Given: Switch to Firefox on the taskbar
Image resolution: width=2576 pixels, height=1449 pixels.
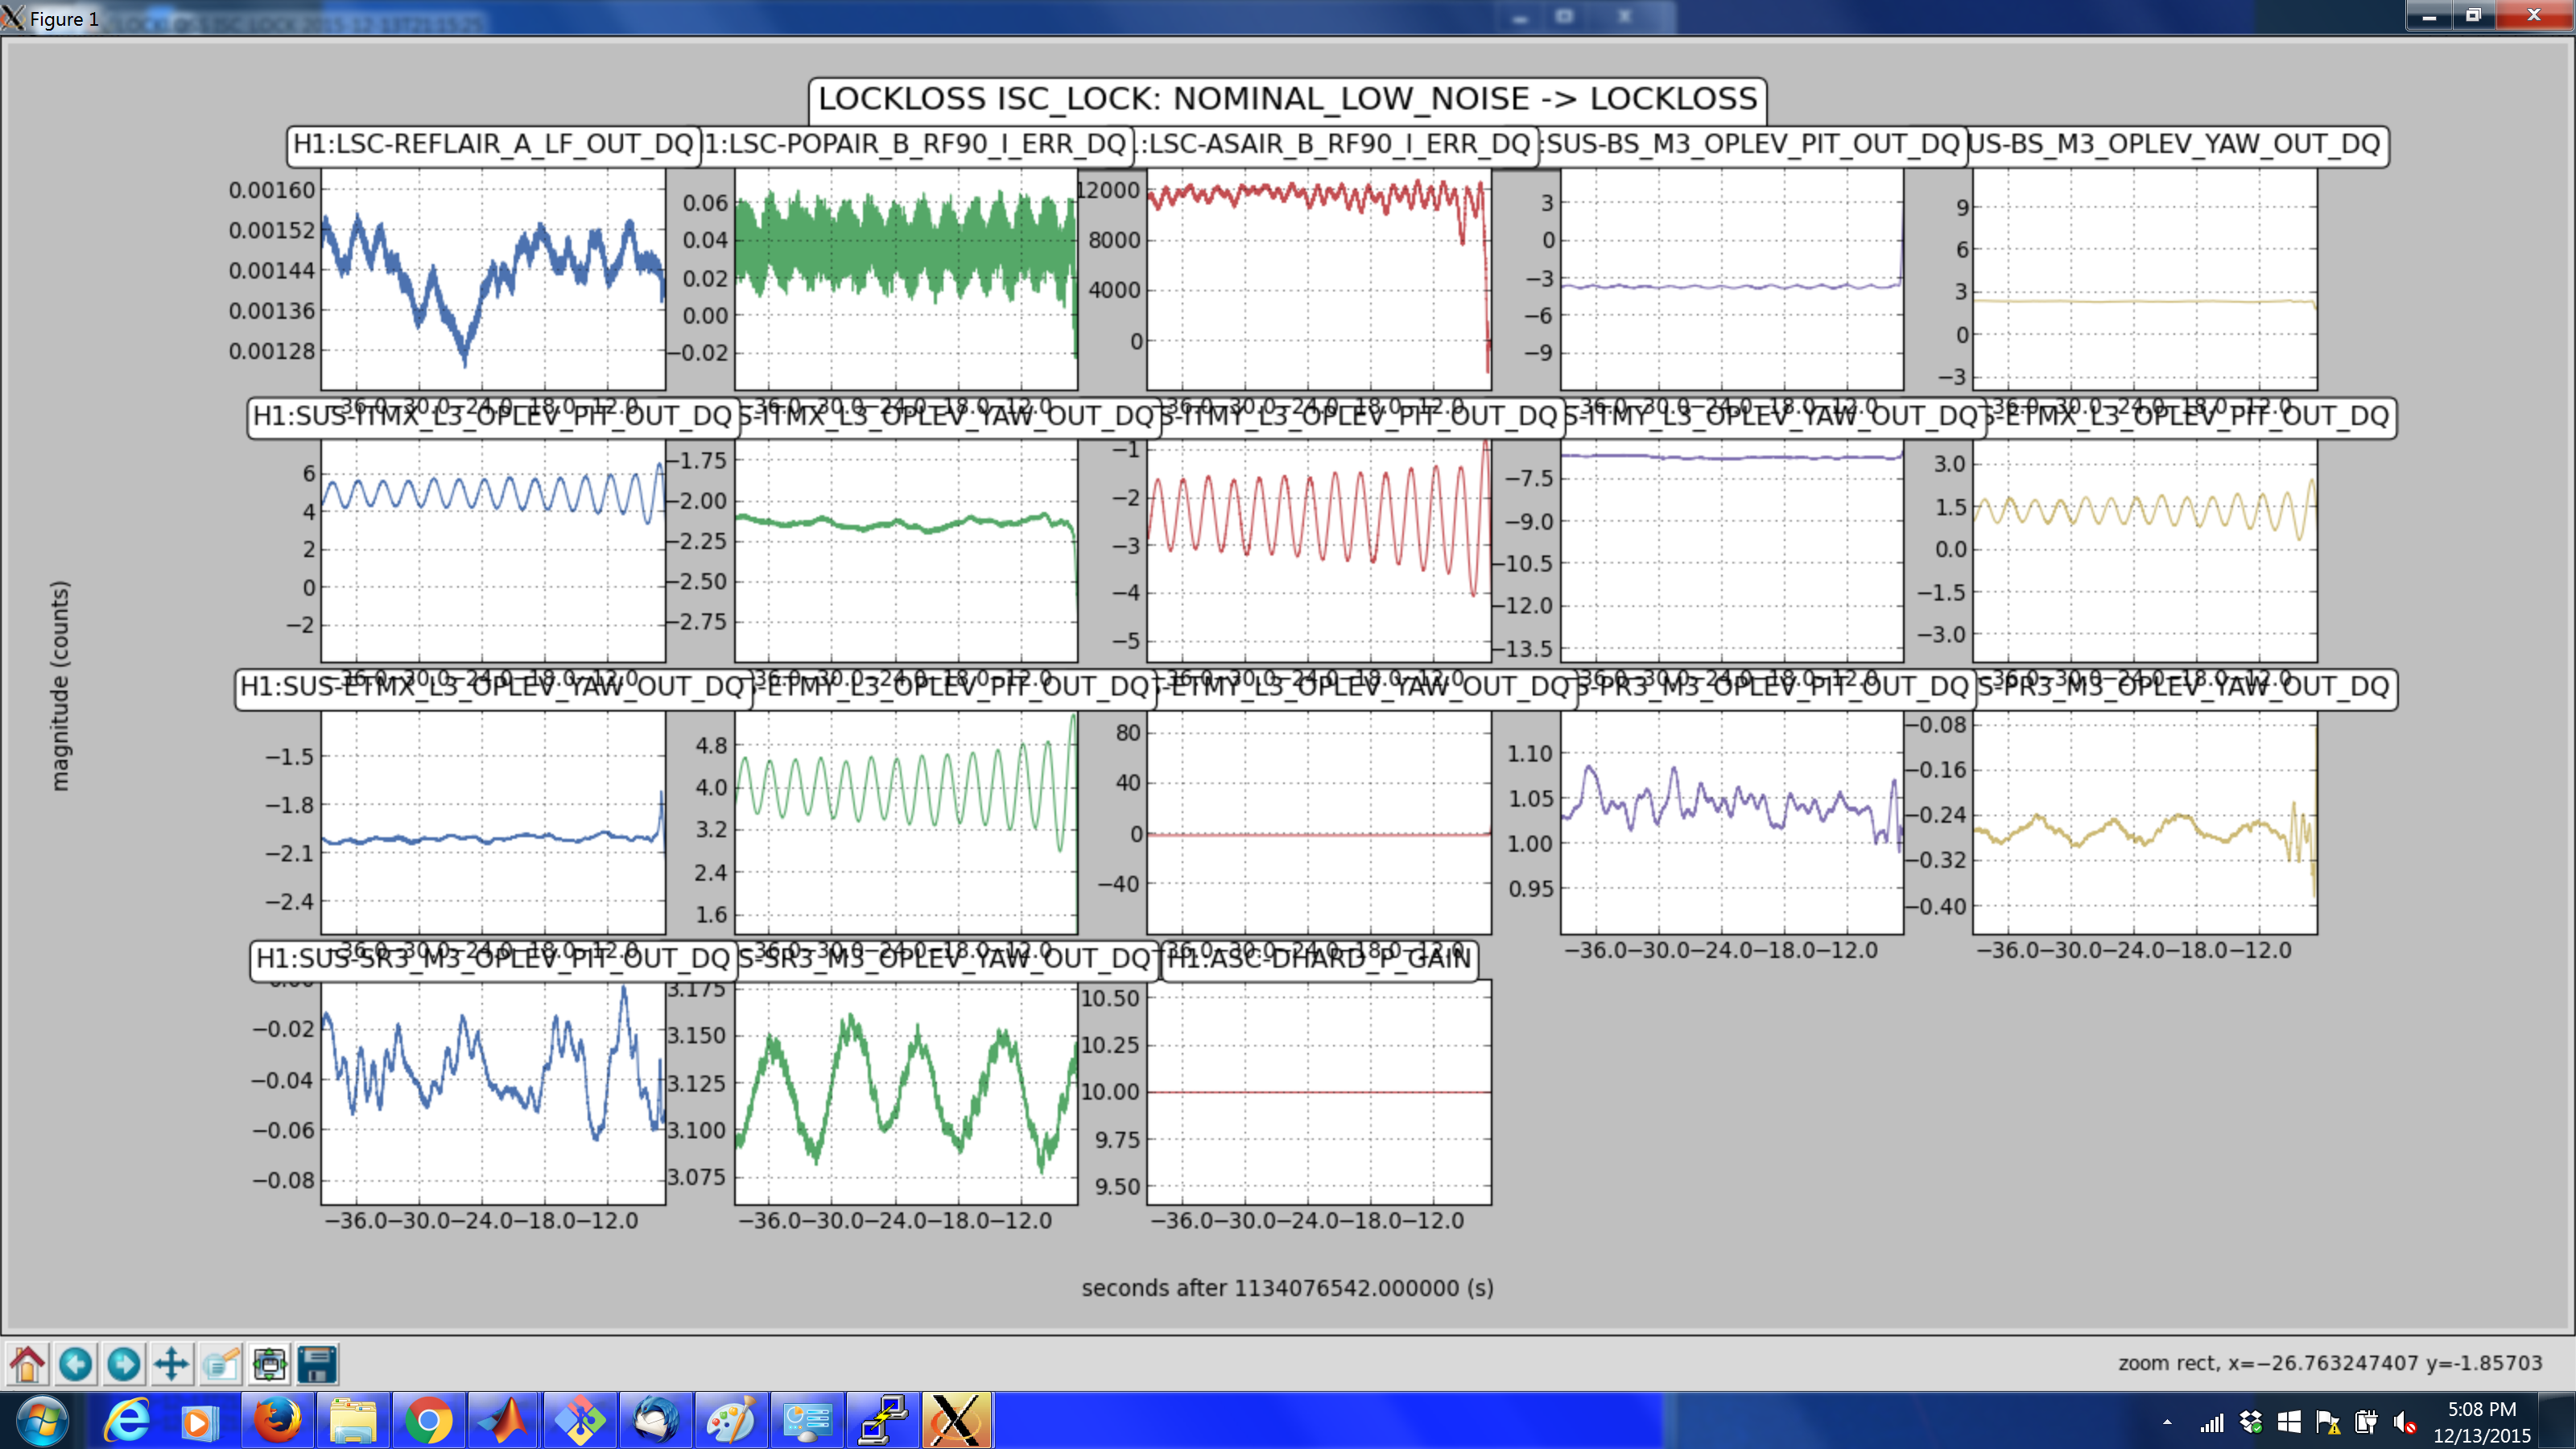Looking at the screenshot, I should (x=277, y=1421).
